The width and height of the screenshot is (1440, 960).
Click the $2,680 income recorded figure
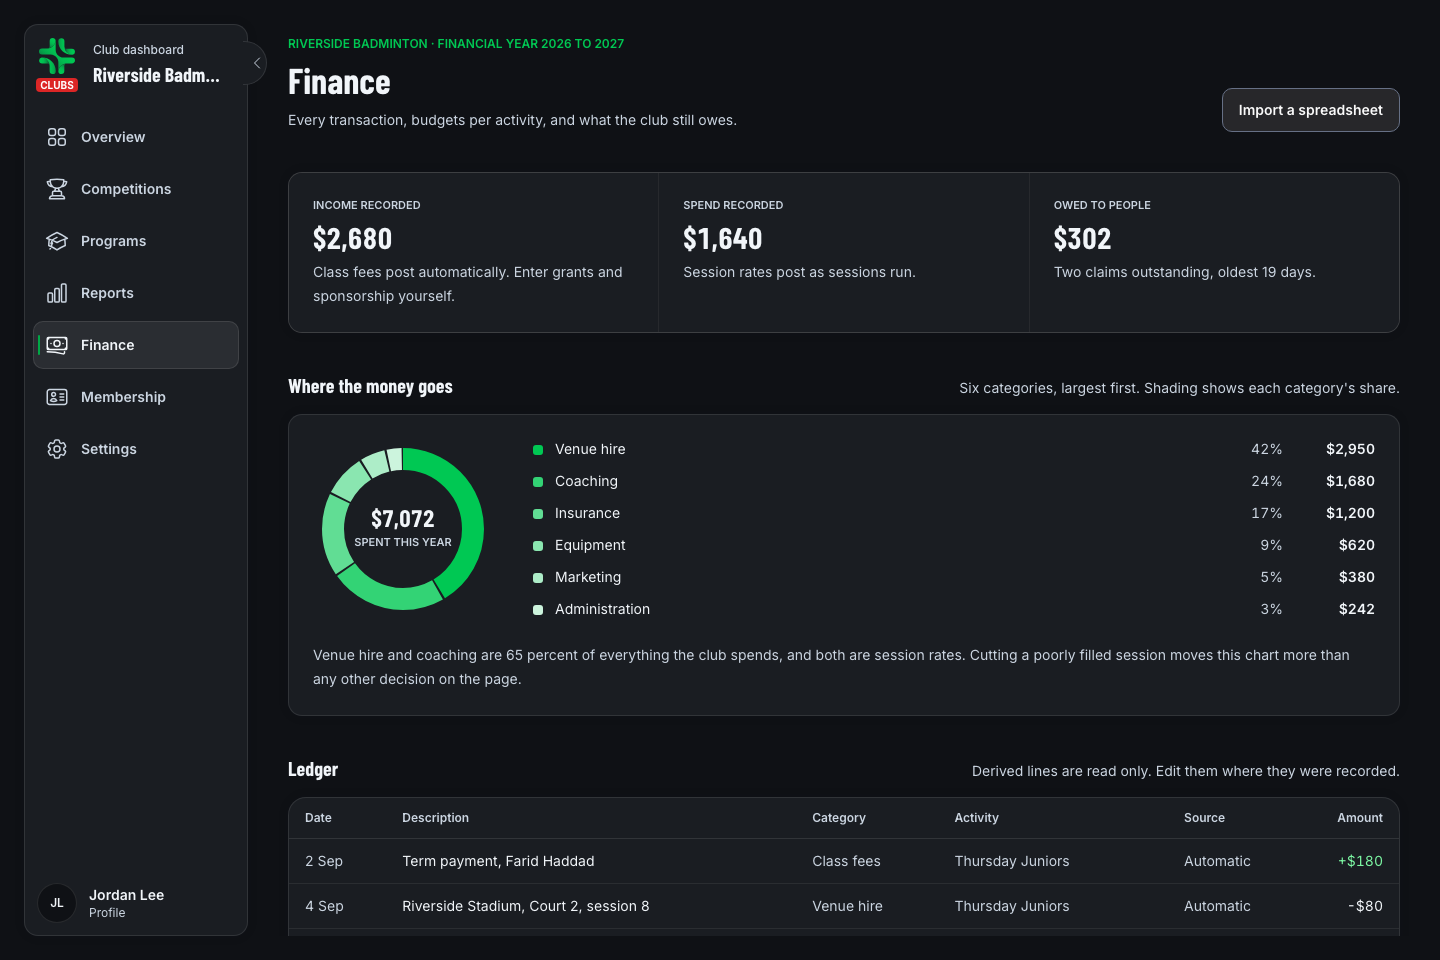352,239
